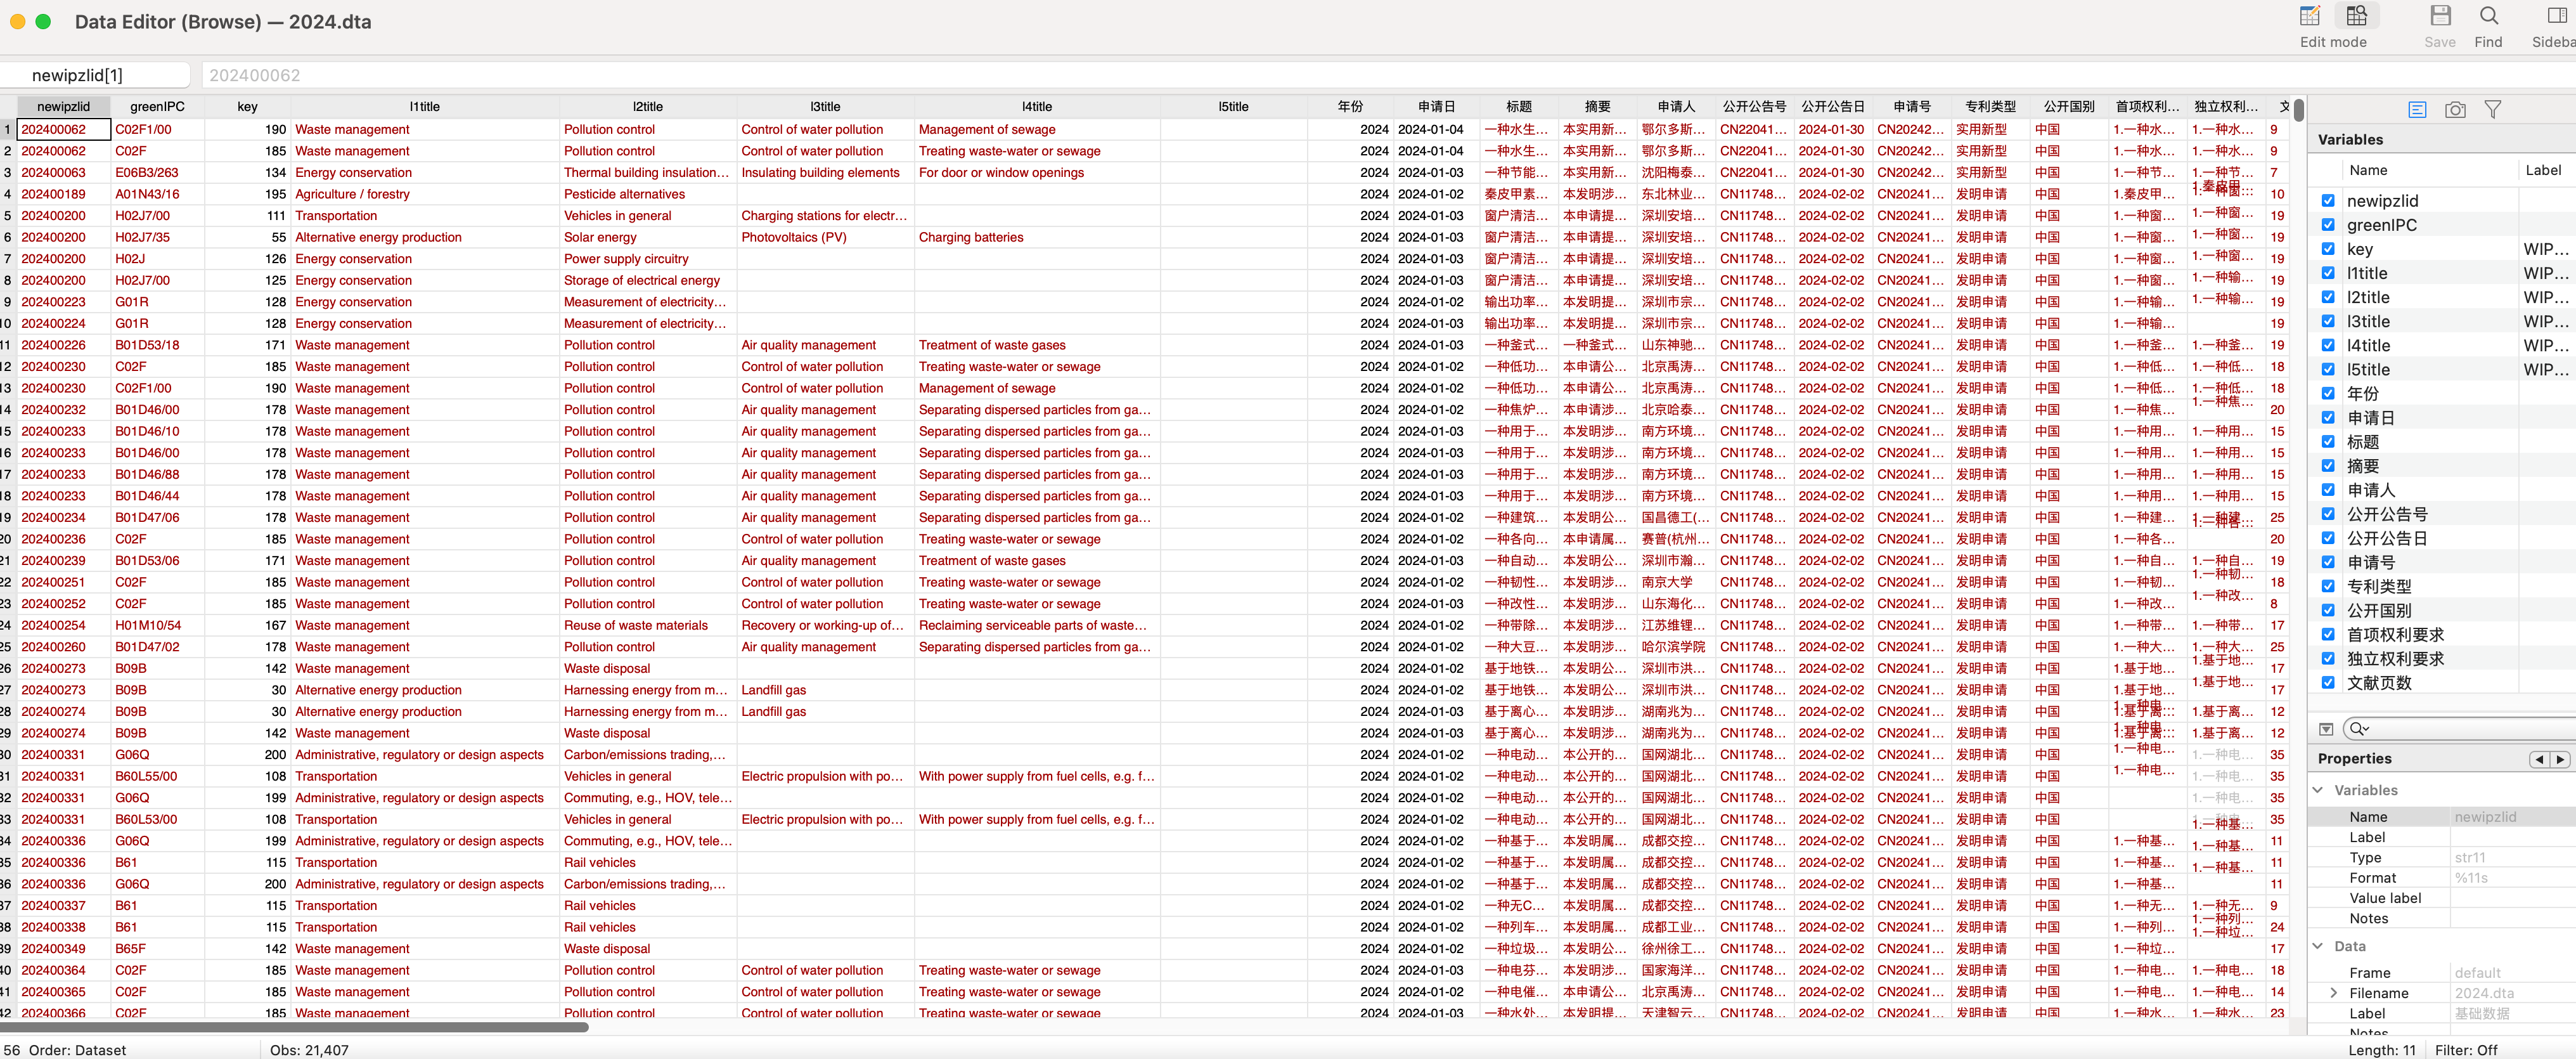This screenshot has width=2576, height=1059.
Task: Open the Snapshots camera icon panel
Action: (x=2455, y=110)
